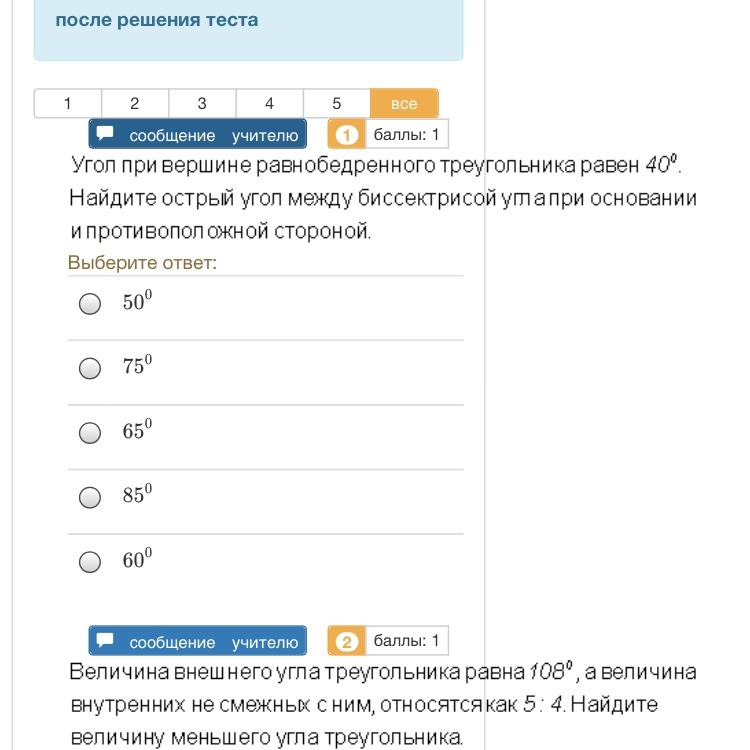Image resolution: width=750 pixels, height=750 pixels.
Task: Click 'баллы: 1' label of question 2
Action: [407, 641]
